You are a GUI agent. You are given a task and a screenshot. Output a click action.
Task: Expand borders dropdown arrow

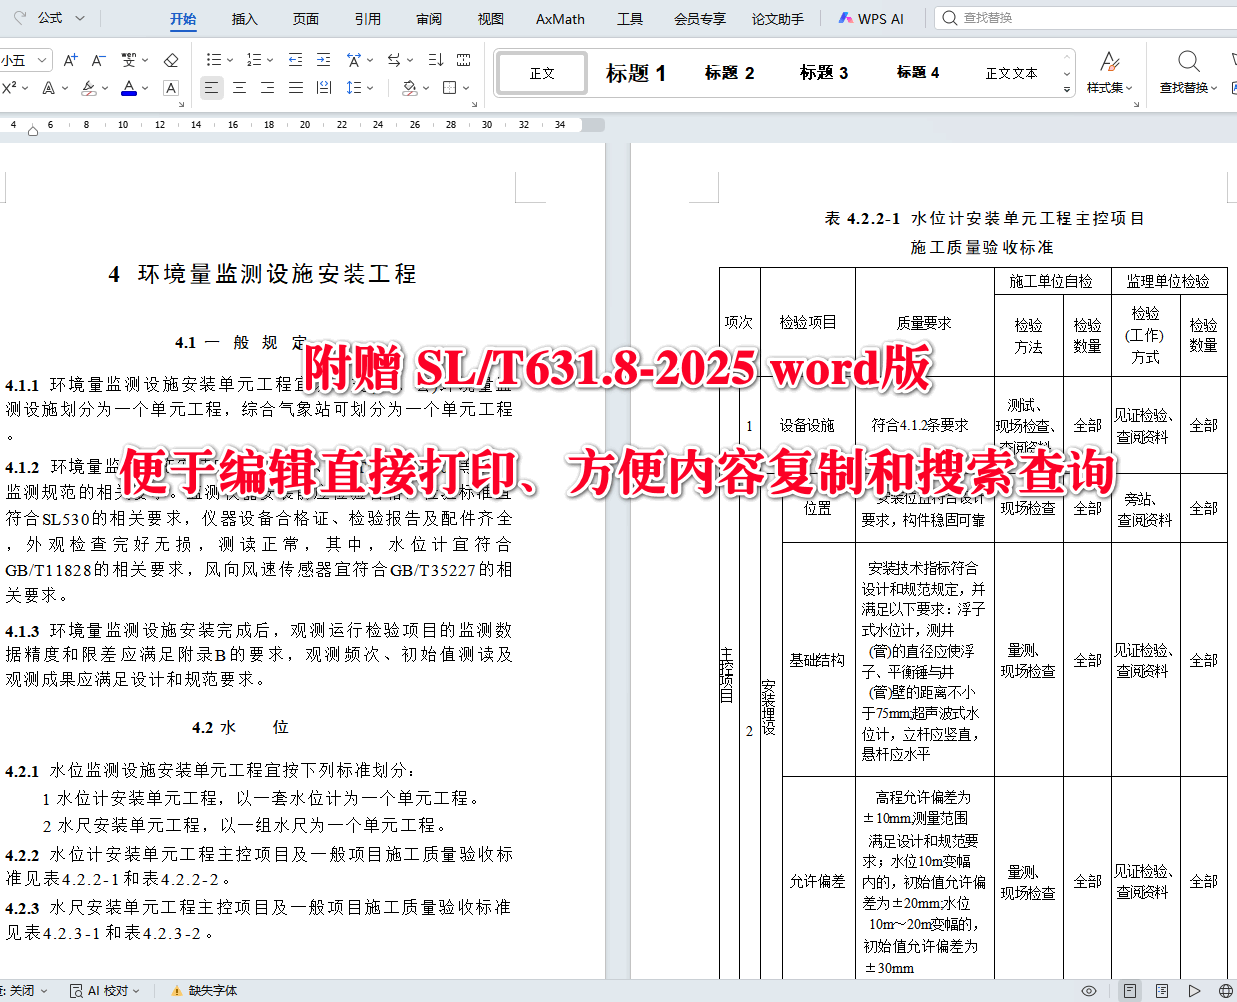467,88
